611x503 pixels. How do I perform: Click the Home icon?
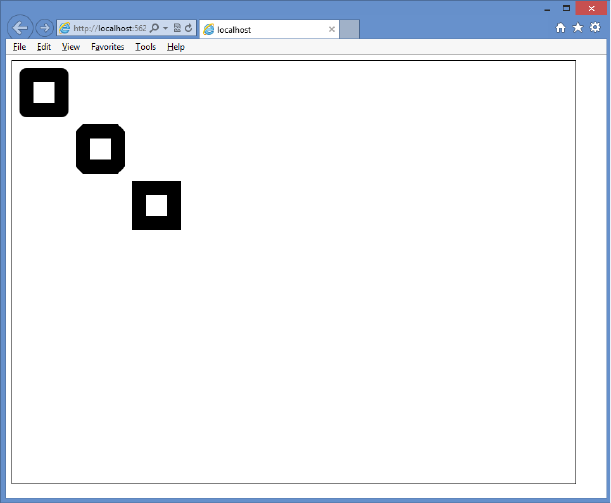560,28
